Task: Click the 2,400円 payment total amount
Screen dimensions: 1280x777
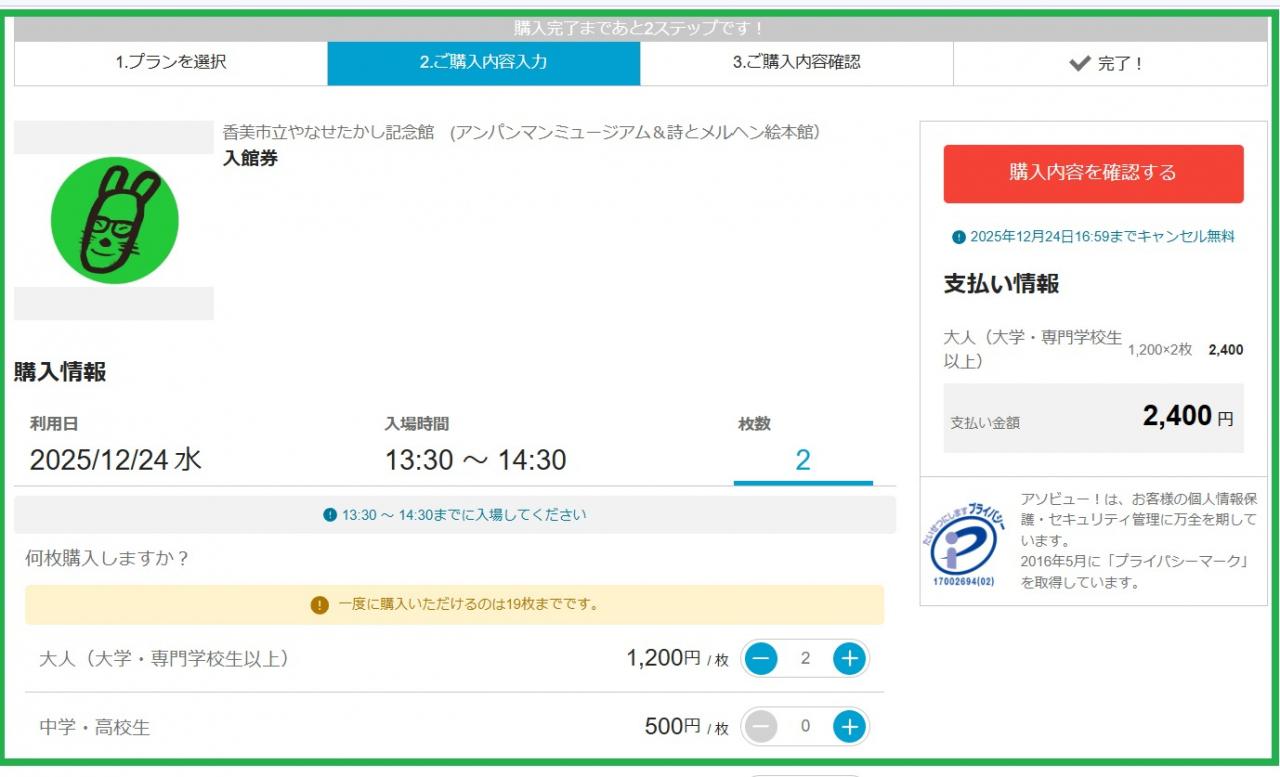Action: point(1188,417)
